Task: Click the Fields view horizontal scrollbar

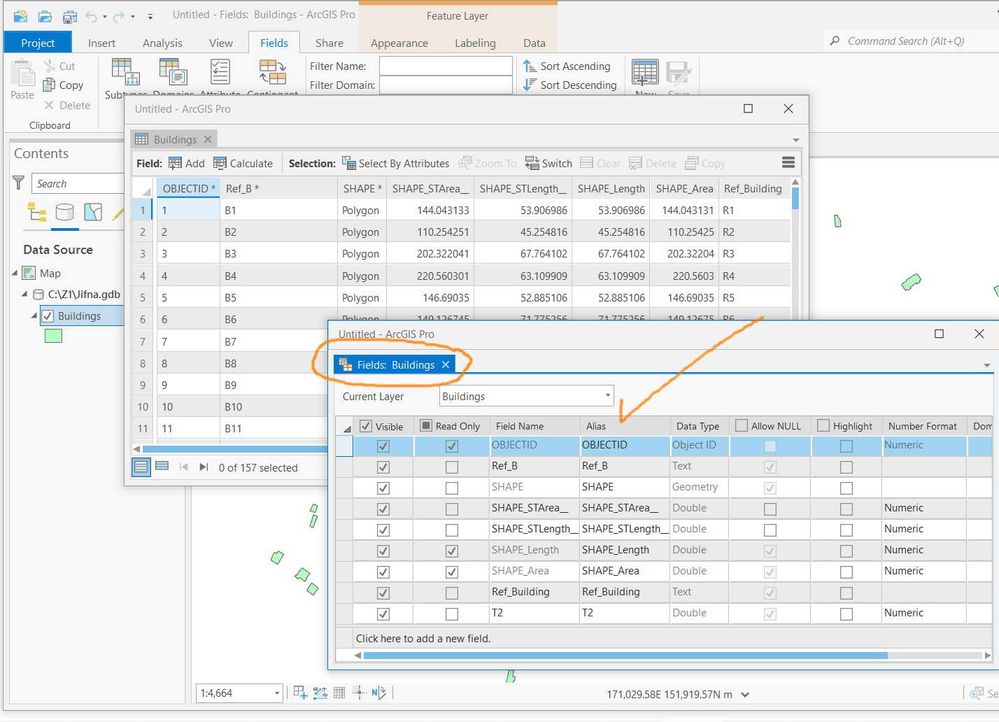Action: (625, 655)
